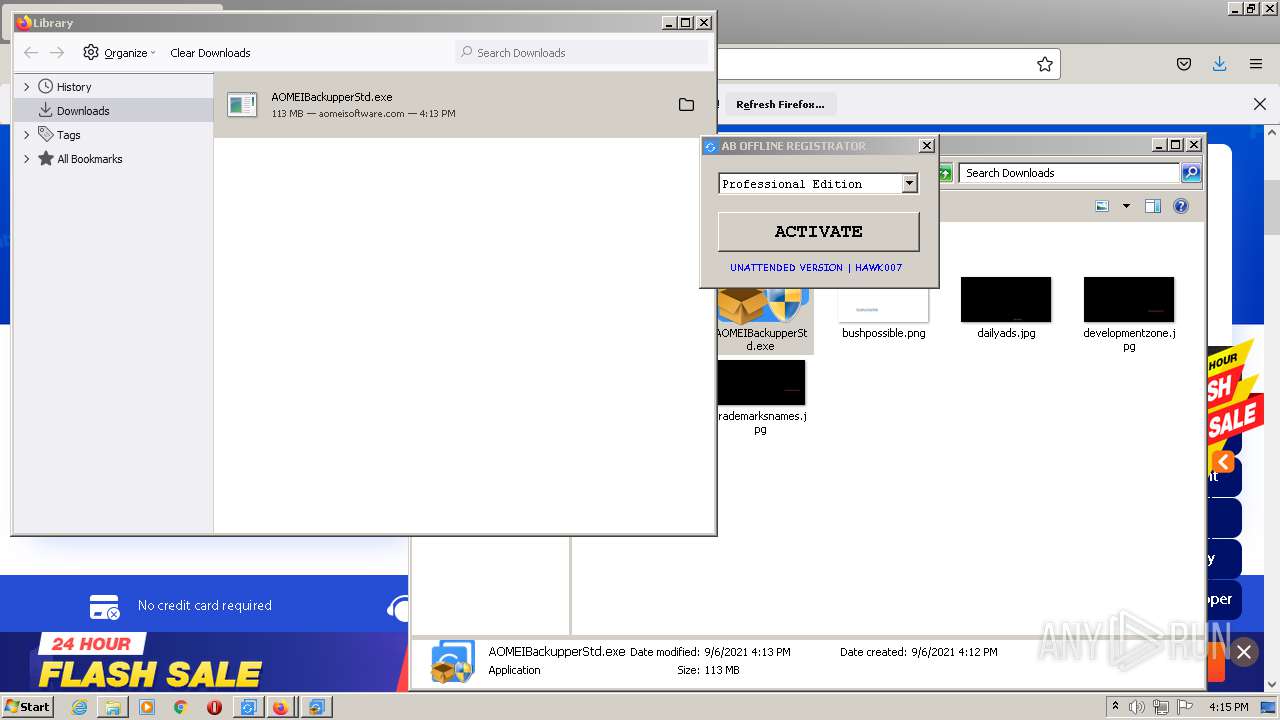
Task: Launch Chrome from taskbar
Action: point(181,707)
